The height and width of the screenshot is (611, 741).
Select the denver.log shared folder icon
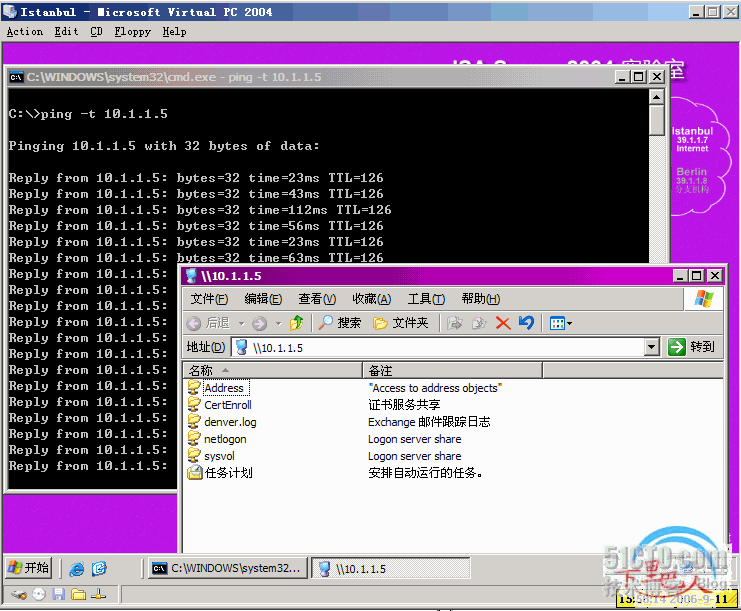pyautogui.click(x=194, y=422)
